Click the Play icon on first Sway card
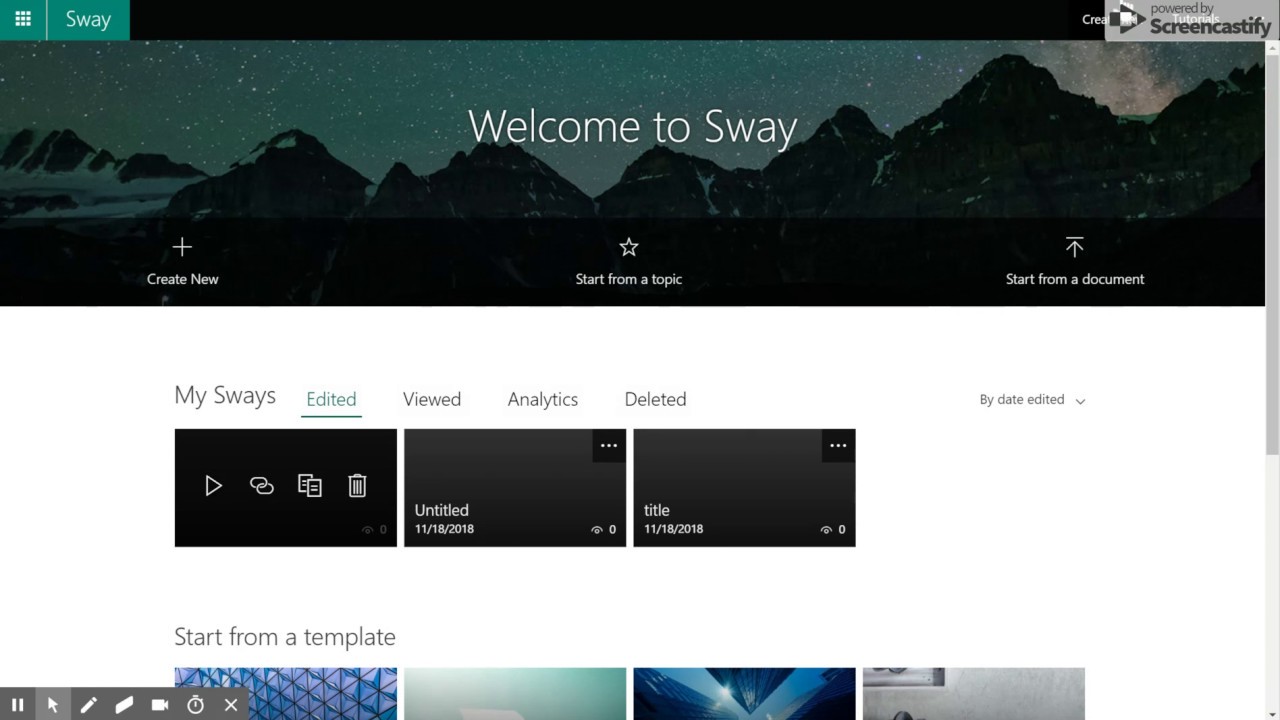Screen dimensions: 1280x720 213,486
